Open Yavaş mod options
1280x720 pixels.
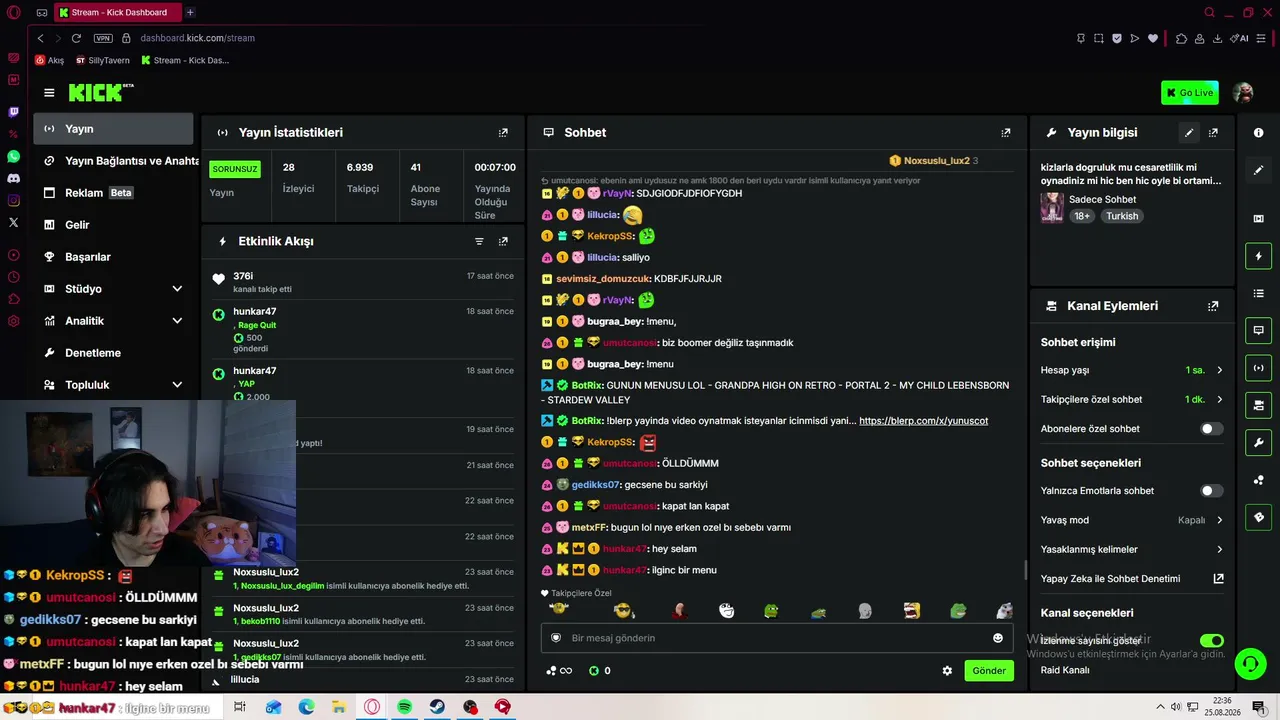[x=1132, y=520]
